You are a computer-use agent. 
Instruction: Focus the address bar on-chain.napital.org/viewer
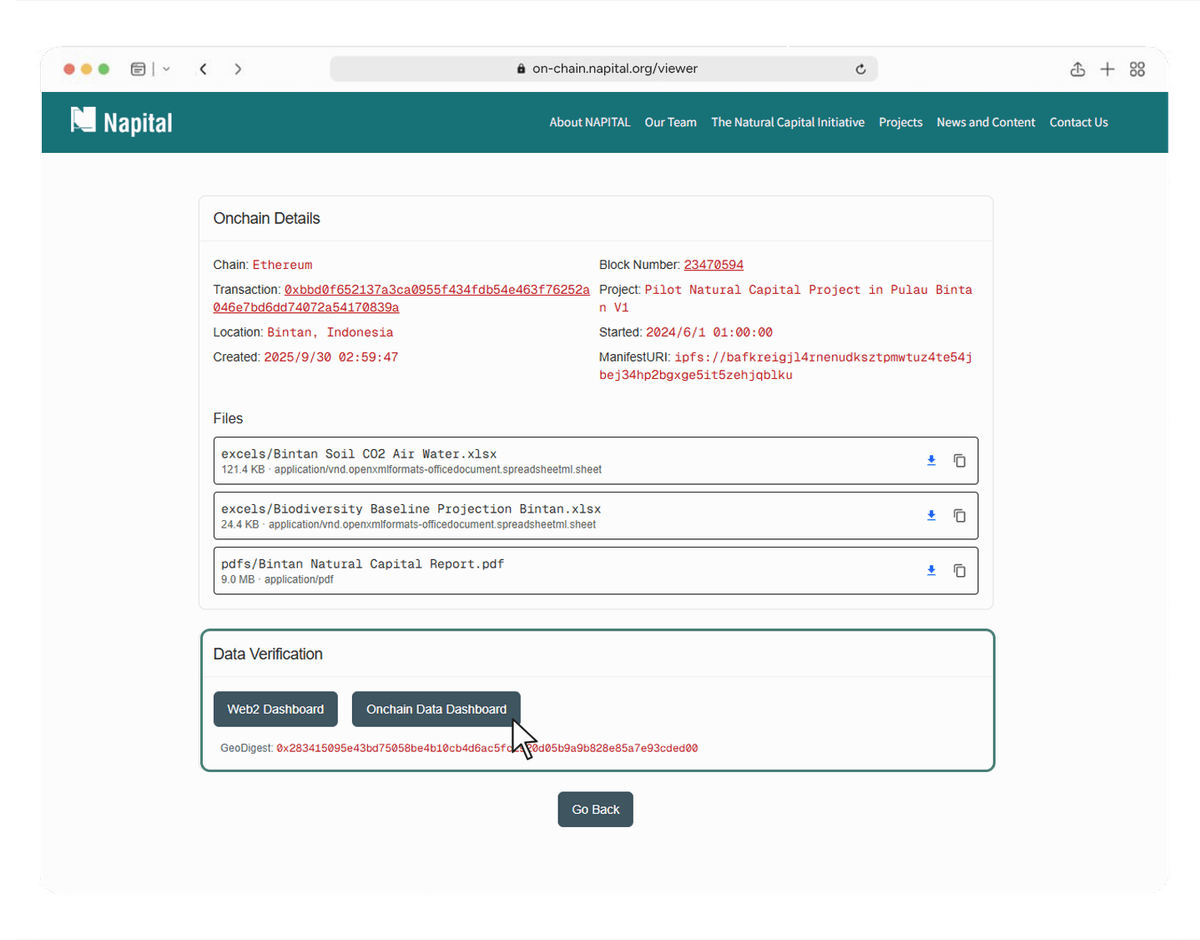click(604, 69)
